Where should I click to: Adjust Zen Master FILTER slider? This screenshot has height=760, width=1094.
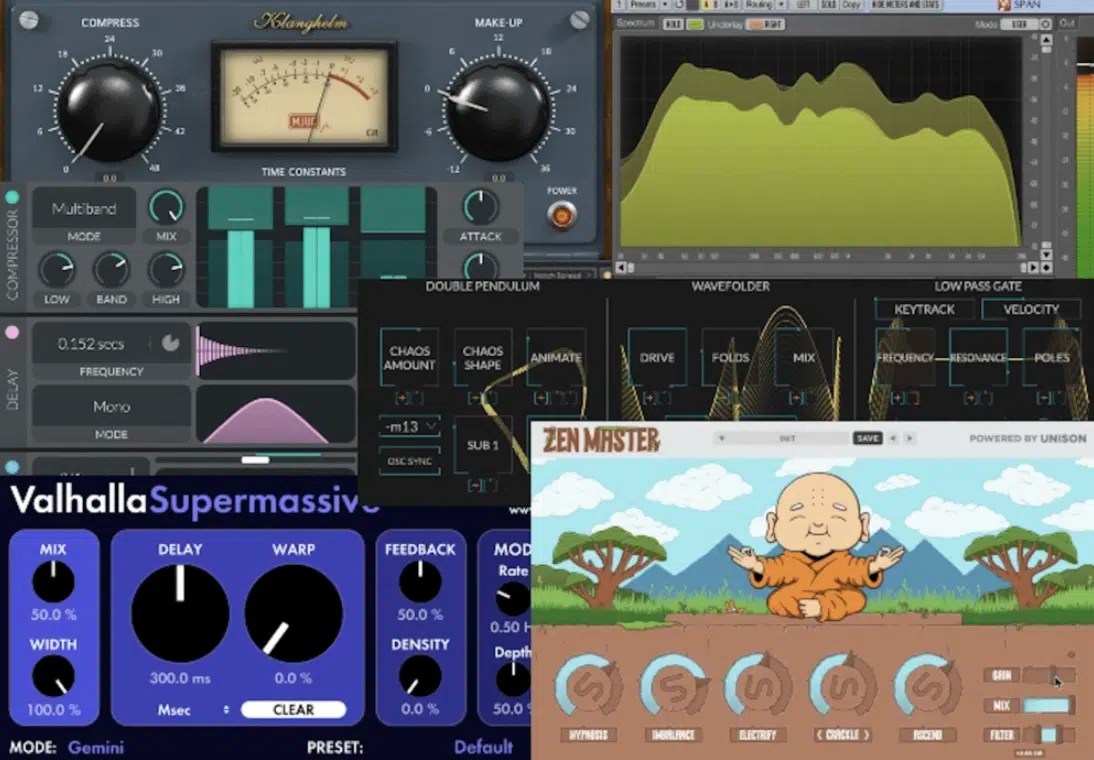coord(1048,735)
